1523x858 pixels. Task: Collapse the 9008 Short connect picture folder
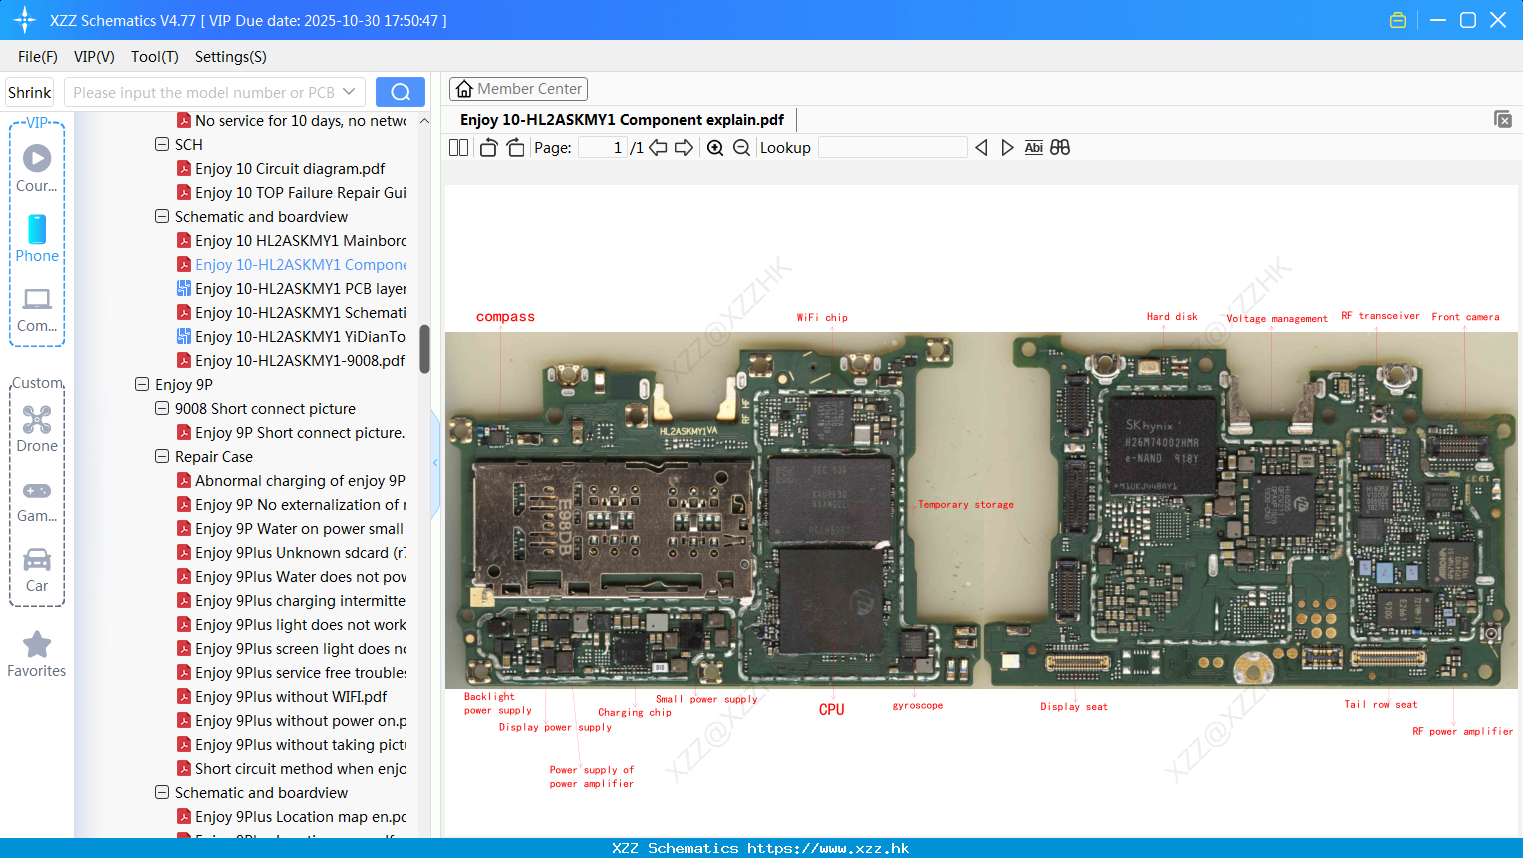162,408
